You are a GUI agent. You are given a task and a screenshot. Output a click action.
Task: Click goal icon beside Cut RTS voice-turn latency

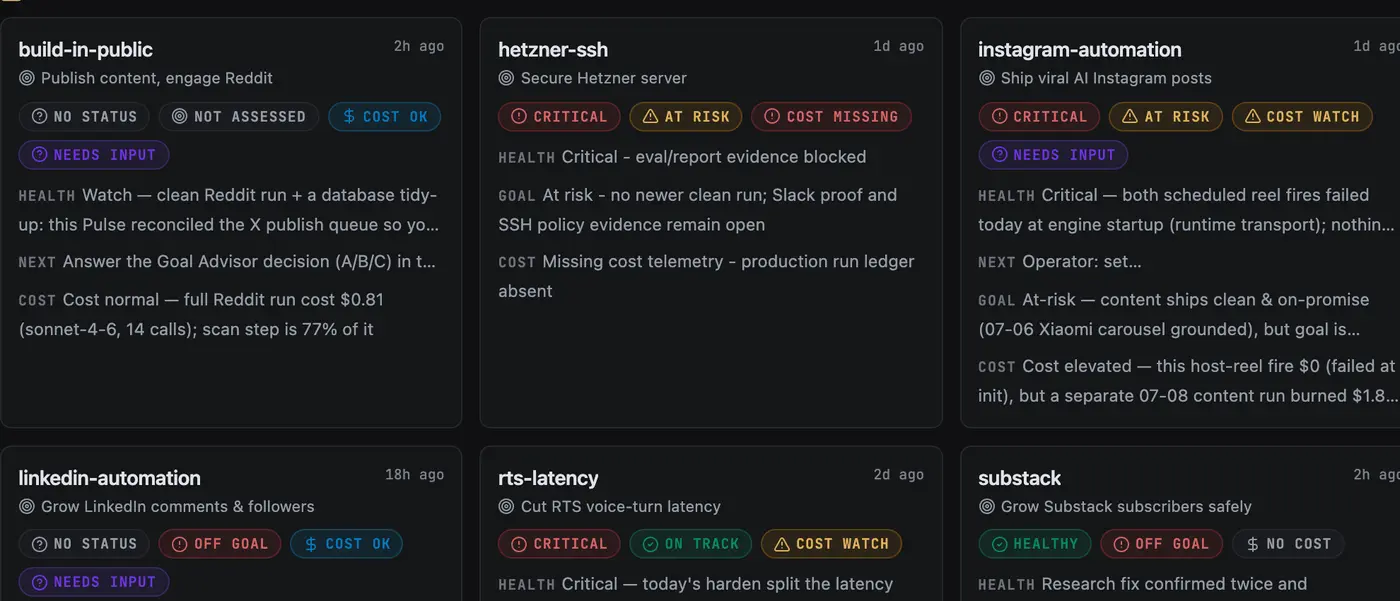click(x=506, y=506)
